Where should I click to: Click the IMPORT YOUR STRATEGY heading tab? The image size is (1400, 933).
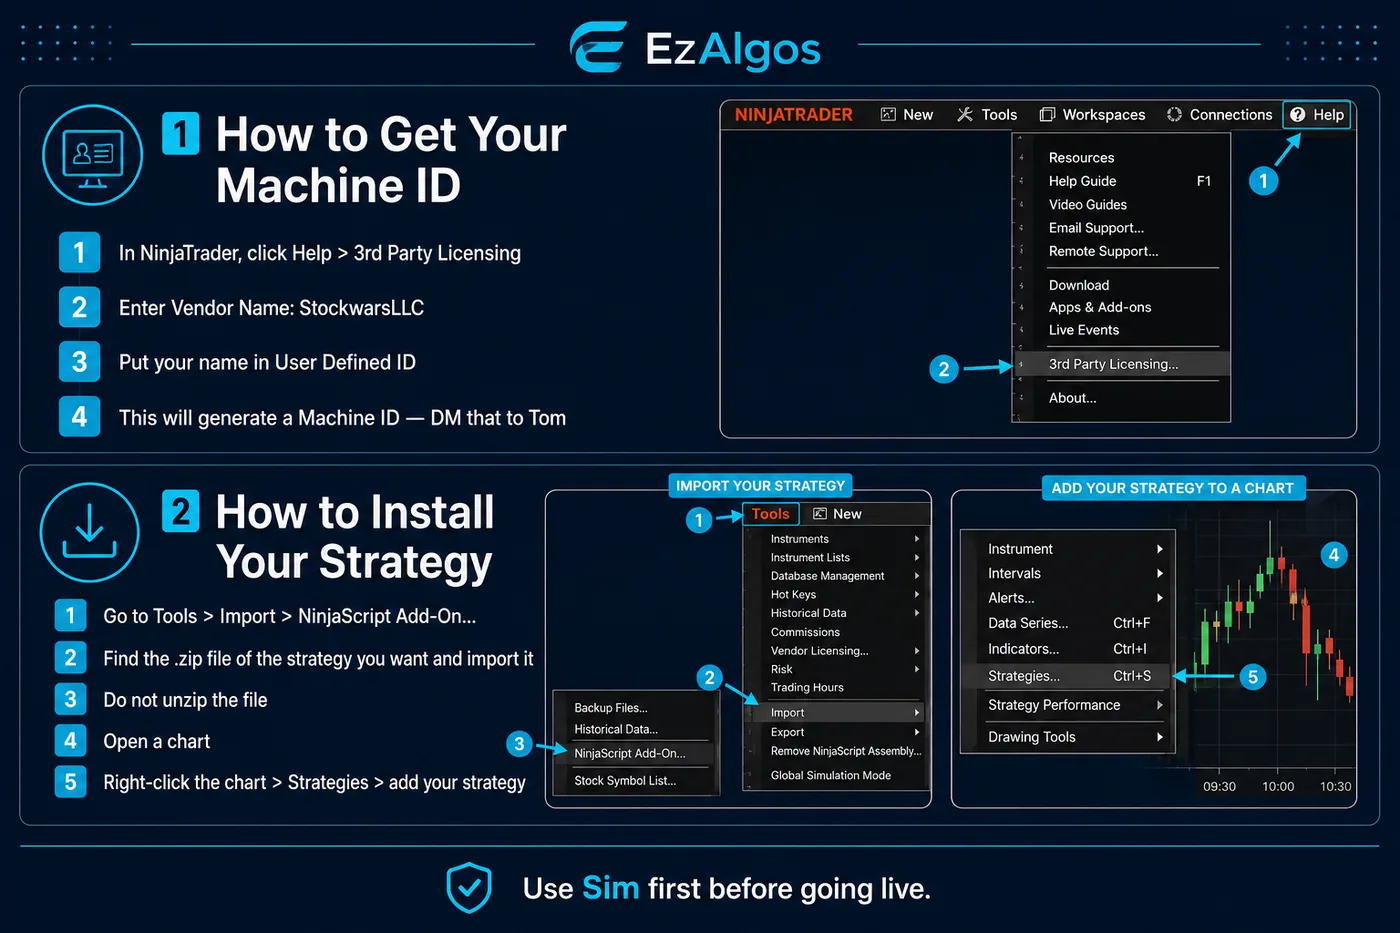[x=760, y=486]
